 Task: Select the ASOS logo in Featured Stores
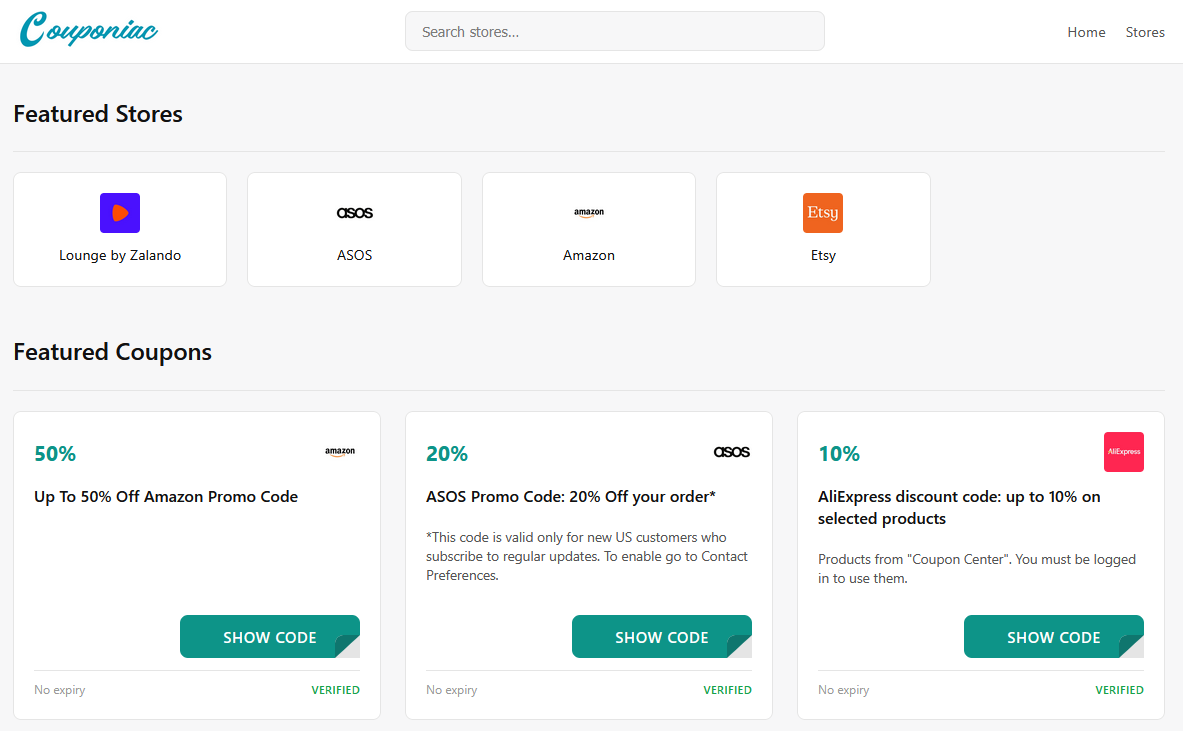click(x=355, y=213)
